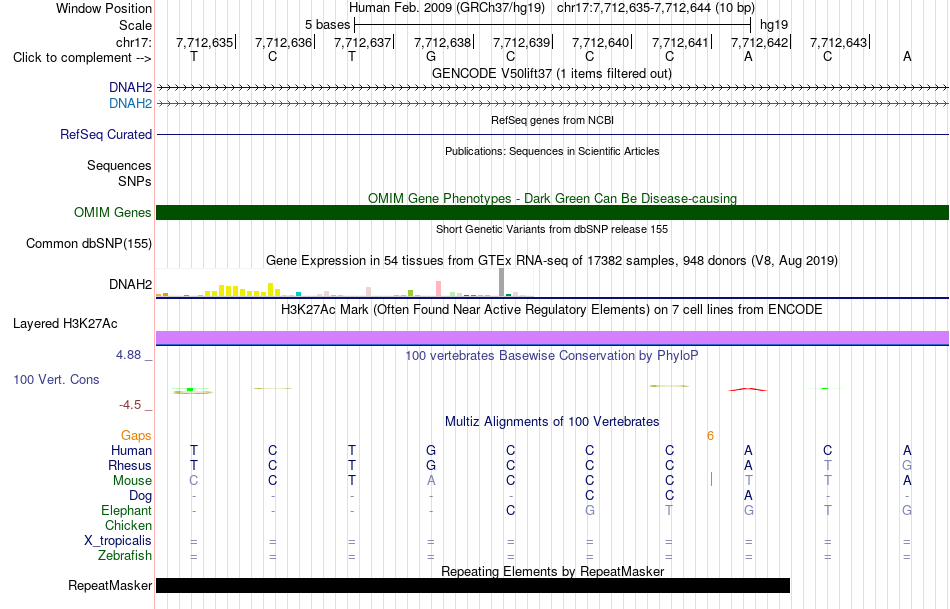Click 'Multiz Alignments of 100 Vertebrates' title

click(x=552, y=421)
